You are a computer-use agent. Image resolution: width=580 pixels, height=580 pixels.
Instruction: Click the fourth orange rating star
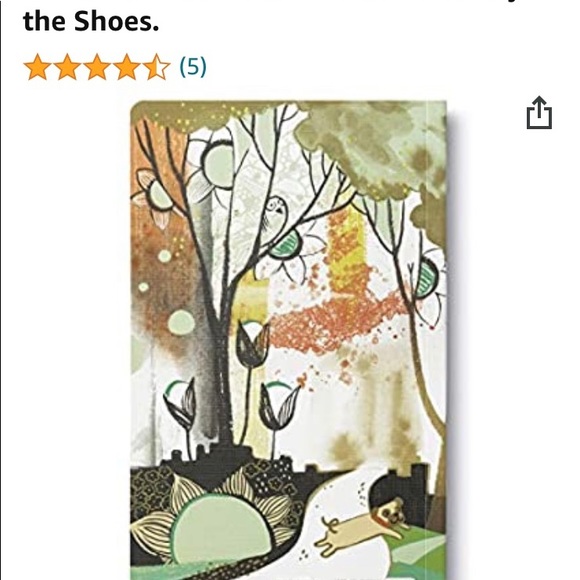point(127,67)
